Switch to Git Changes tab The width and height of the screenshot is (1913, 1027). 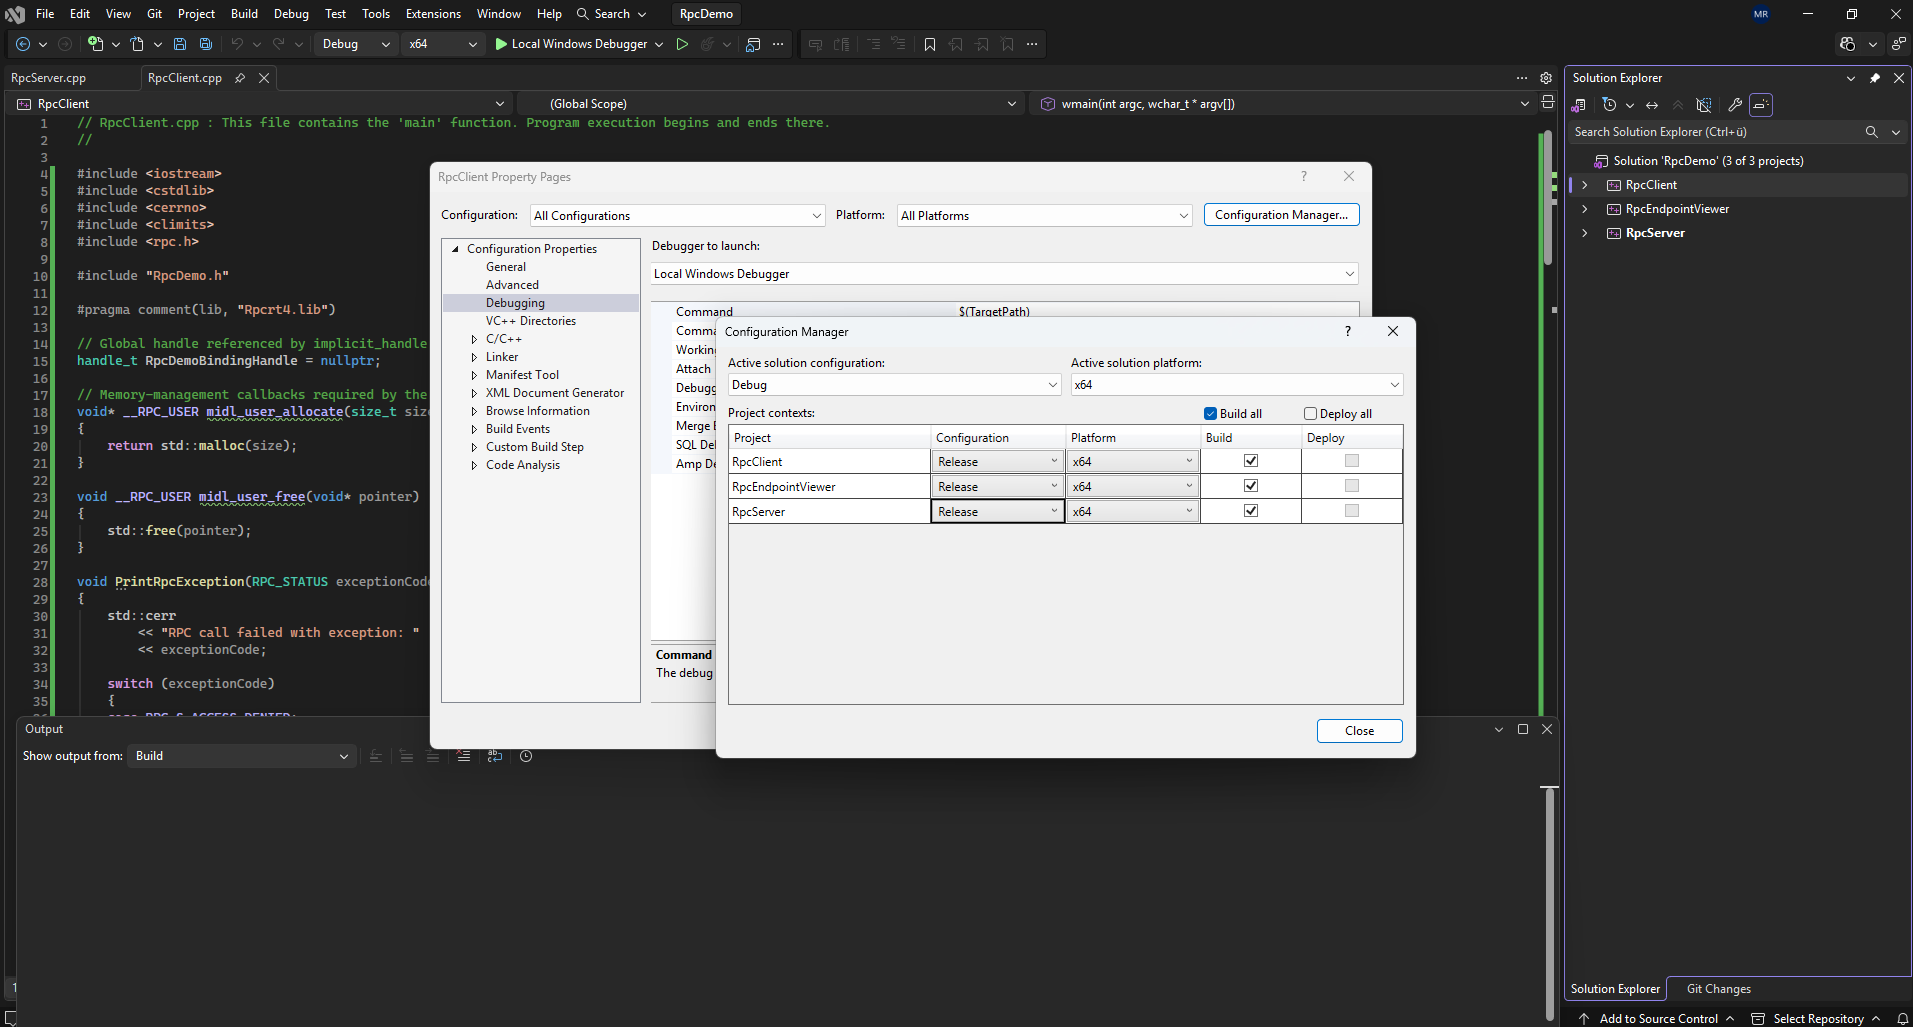(x=1718, y=989)
